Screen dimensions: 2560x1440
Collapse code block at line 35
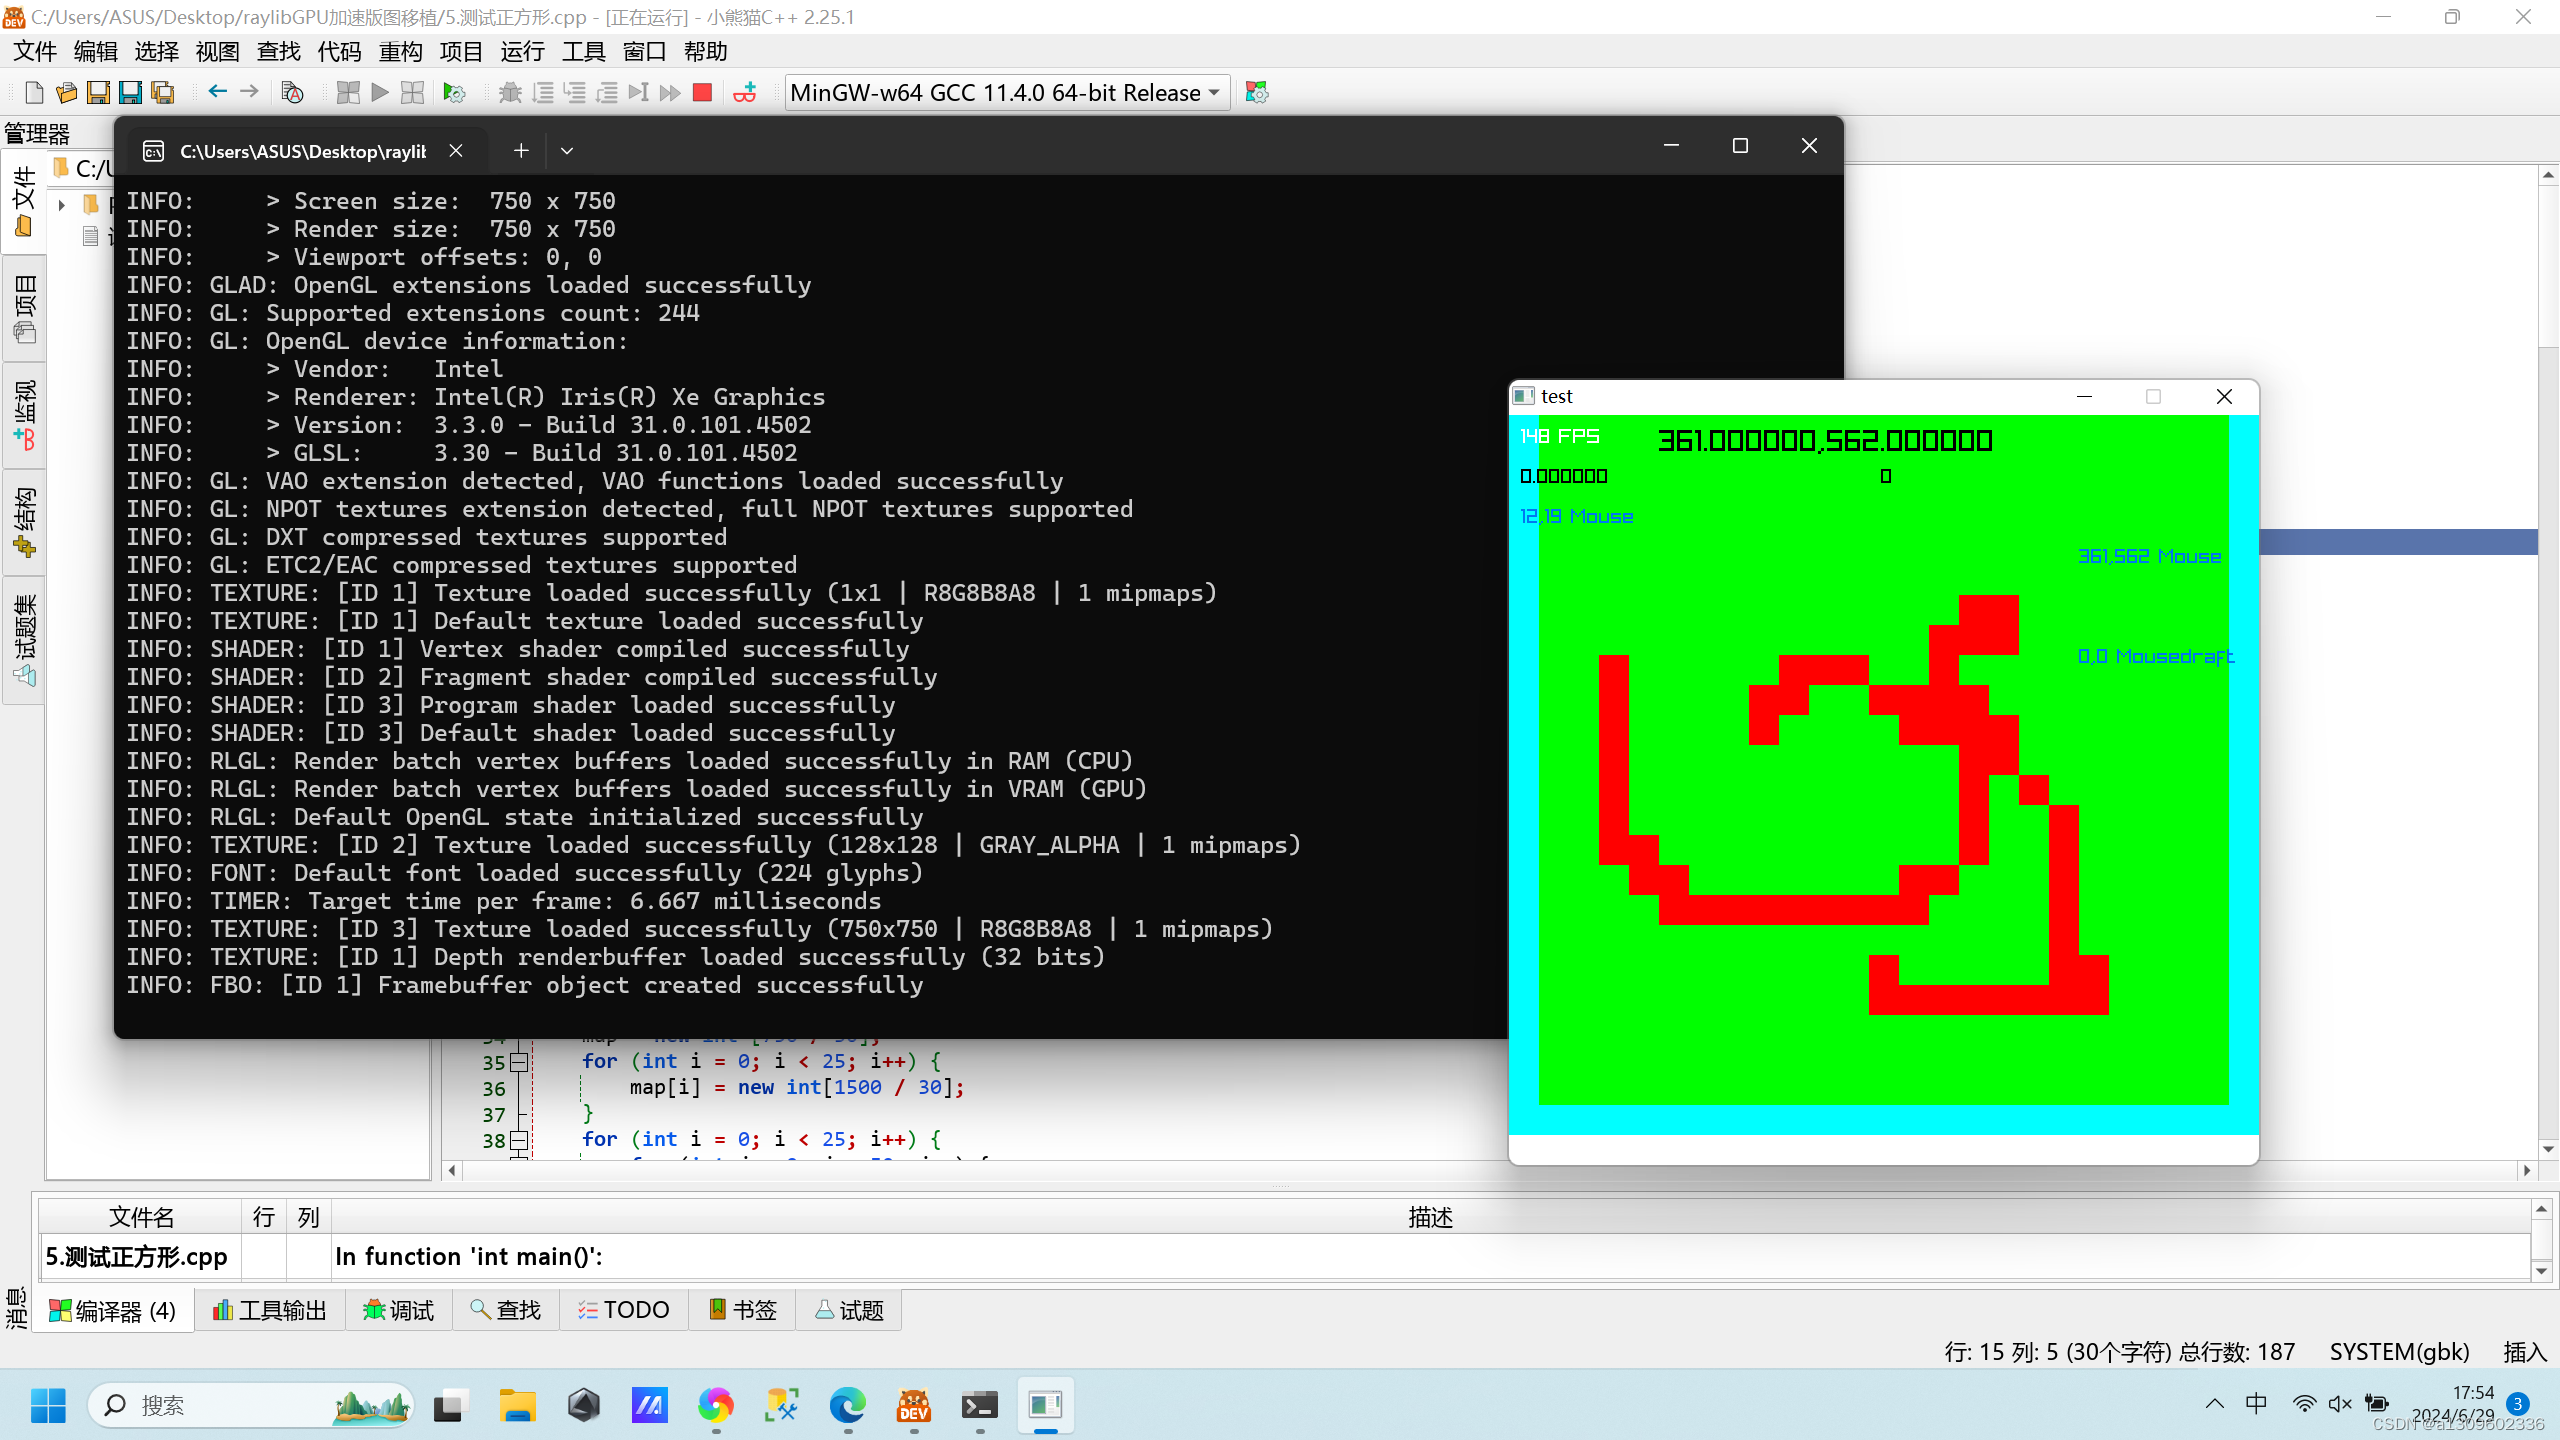(x=519, y=1062)
